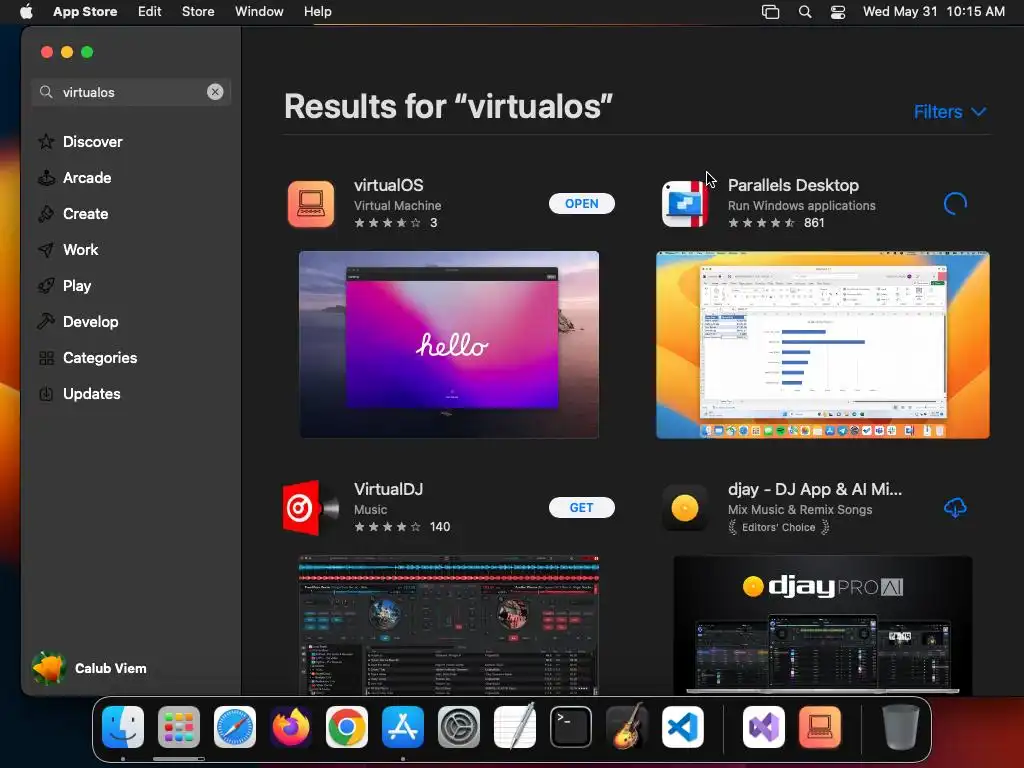This screenshot has height=768, width=1024.
Task: Open the virtualOS title link
Action: (x=389, y=185)
